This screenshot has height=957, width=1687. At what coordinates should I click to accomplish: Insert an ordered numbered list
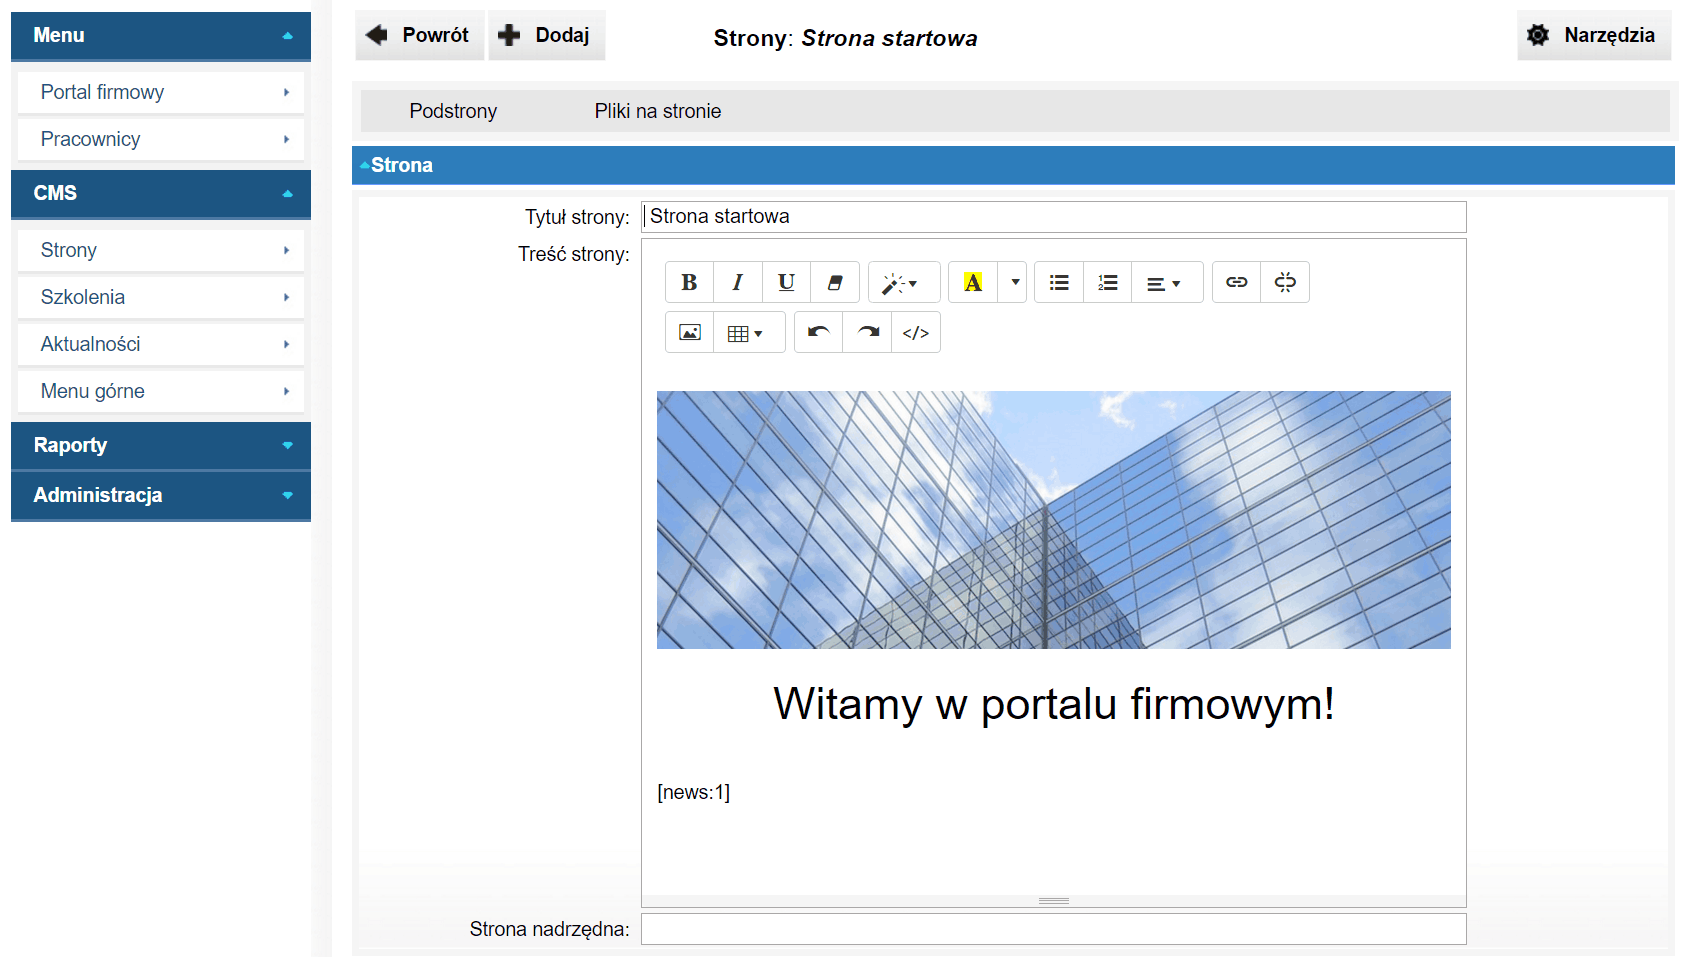point(1108,283)
